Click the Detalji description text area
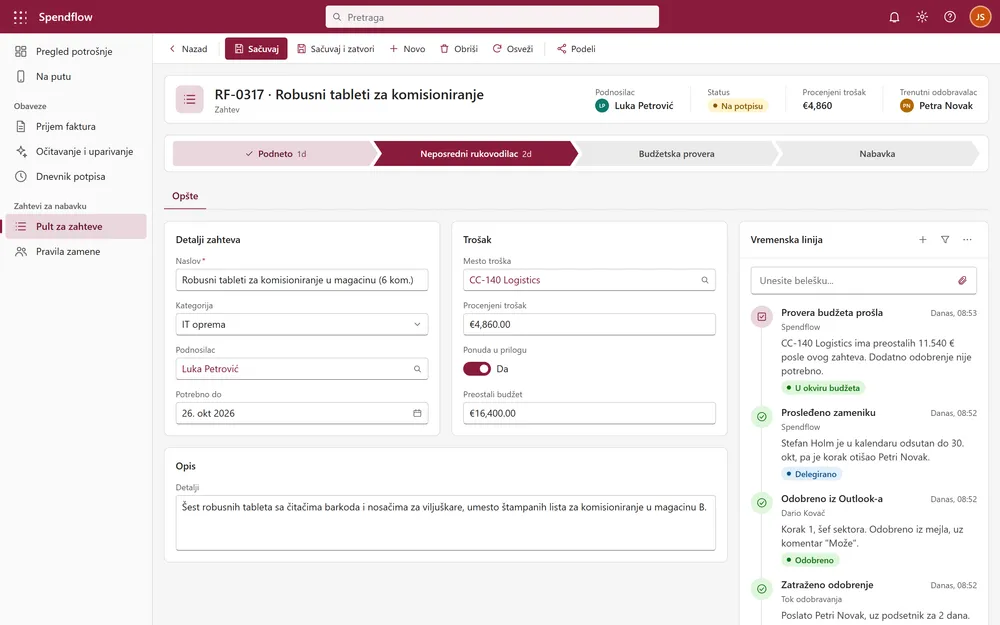Viewport: 1000px width, 625px height. [446, 523]
